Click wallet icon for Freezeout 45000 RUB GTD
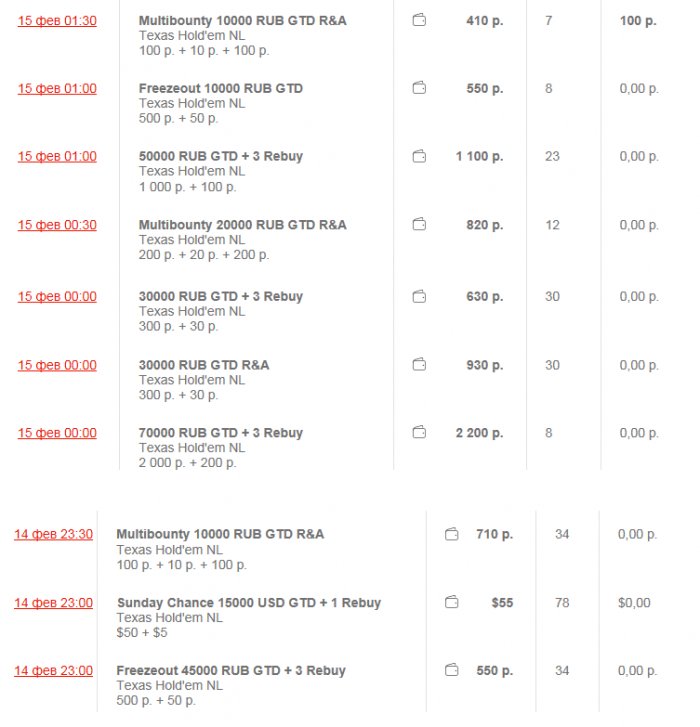 click(x=452, y=670)
